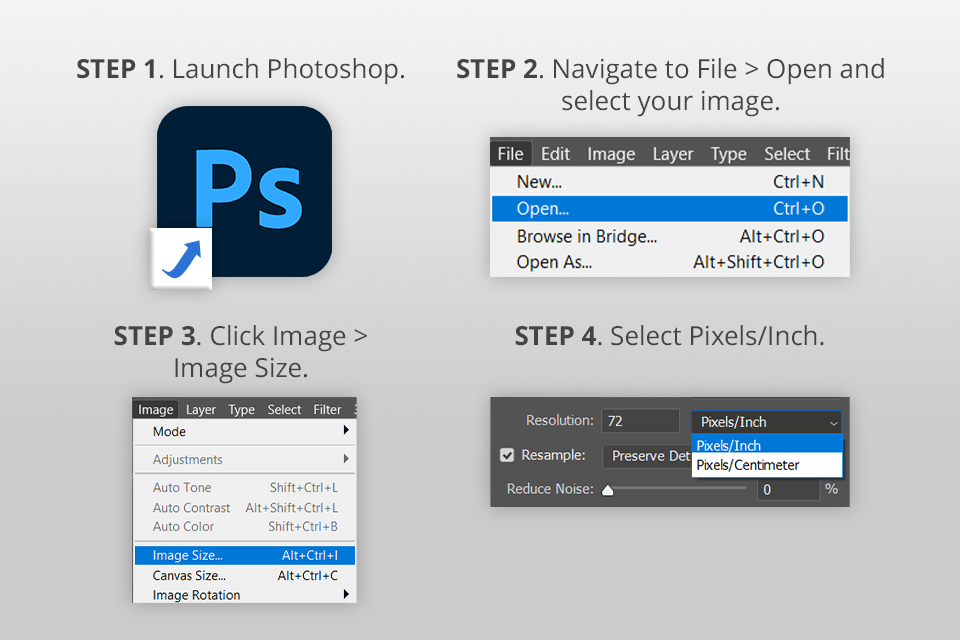Choose New... from the File menu

coord(670,182)
